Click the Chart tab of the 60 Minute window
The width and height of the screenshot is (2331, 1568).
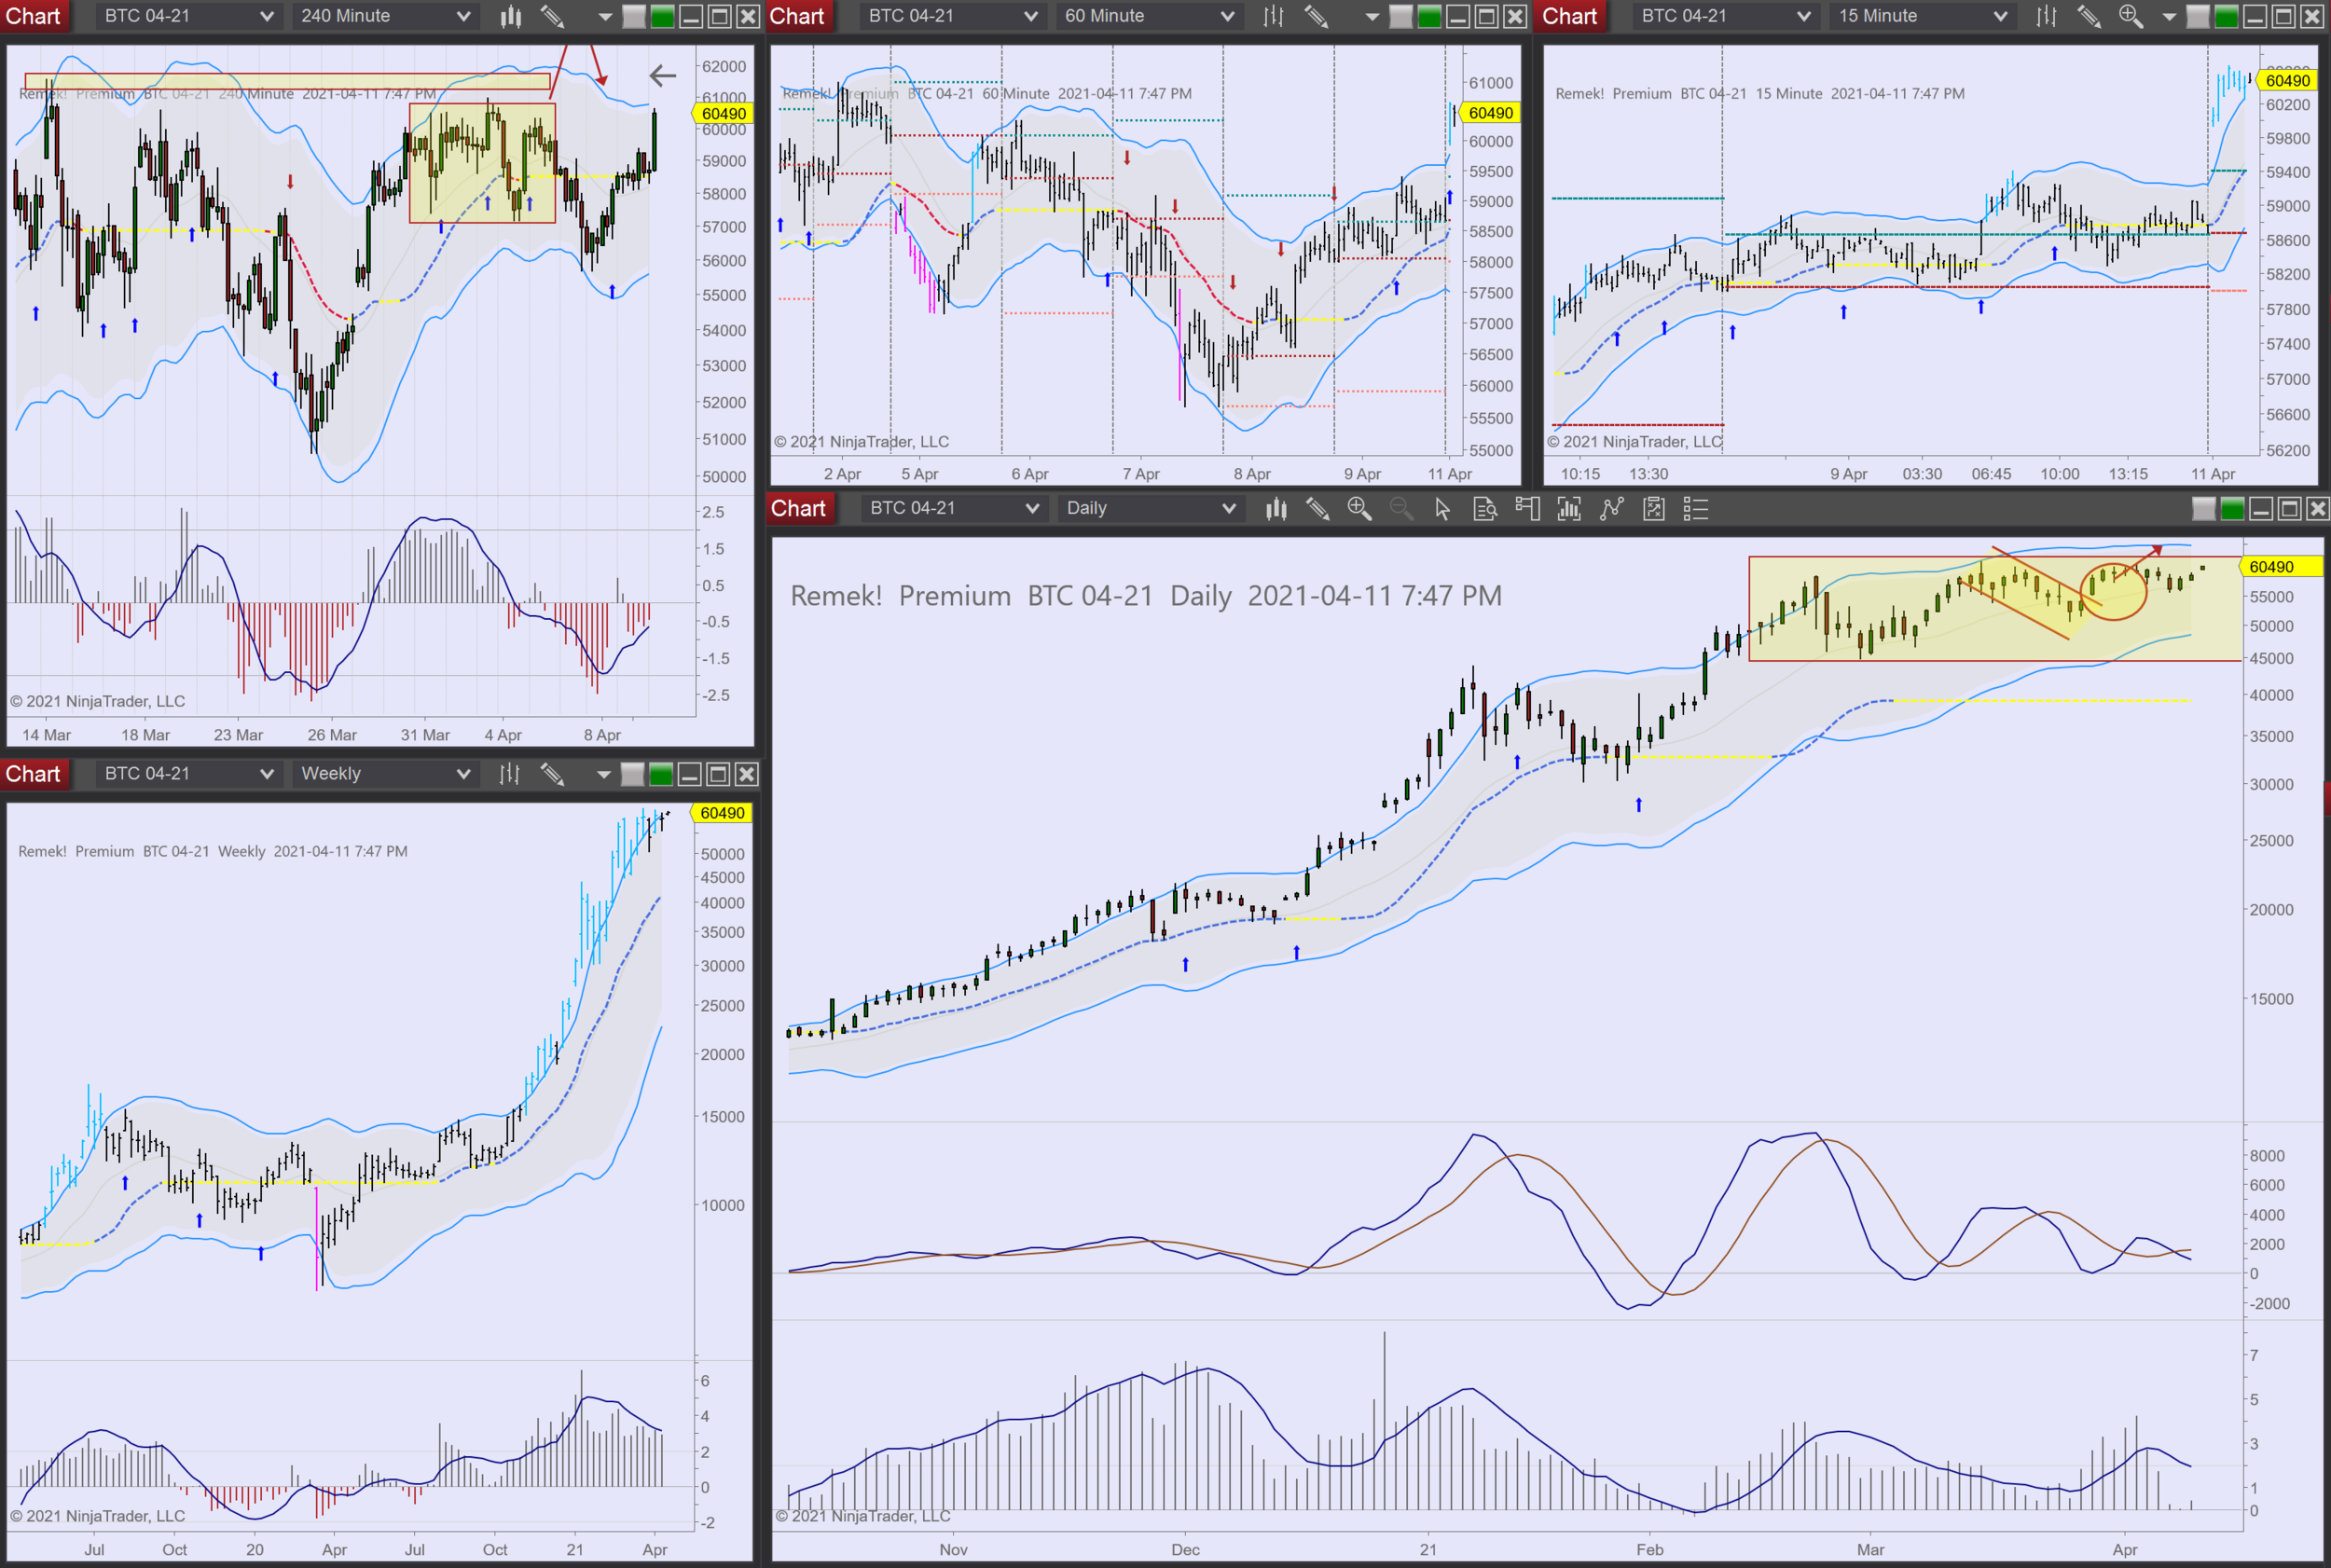coord(797,16)
